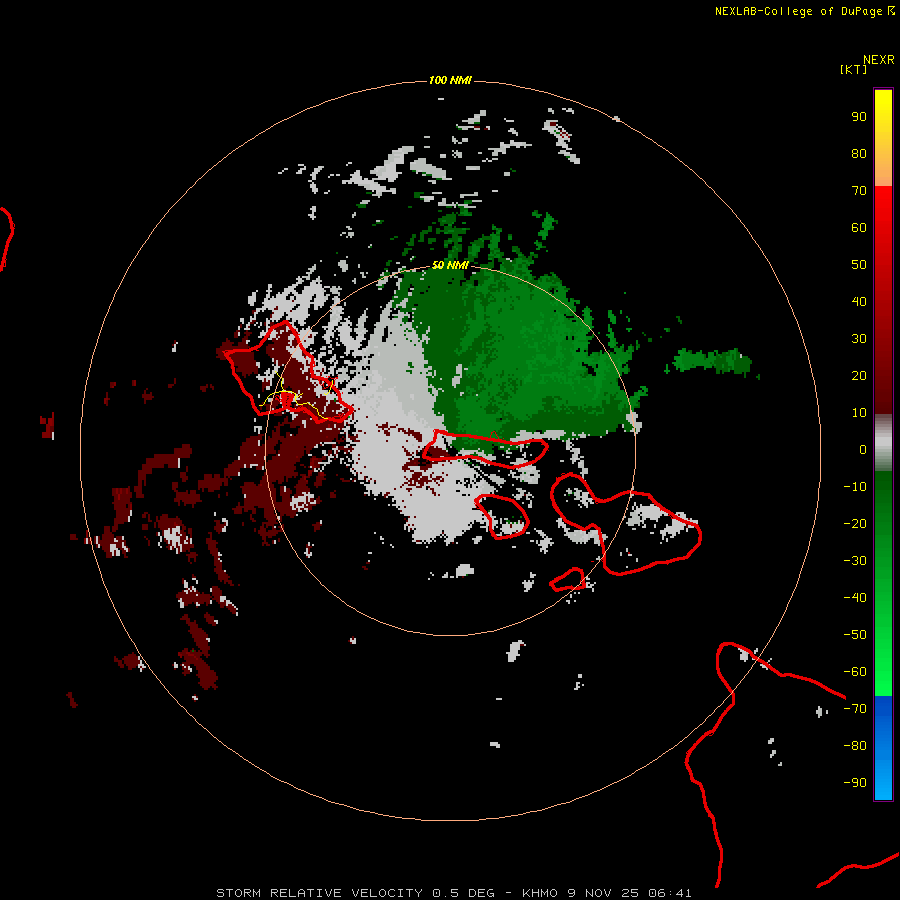Click the [KT] units label

[x=853, y=69]
